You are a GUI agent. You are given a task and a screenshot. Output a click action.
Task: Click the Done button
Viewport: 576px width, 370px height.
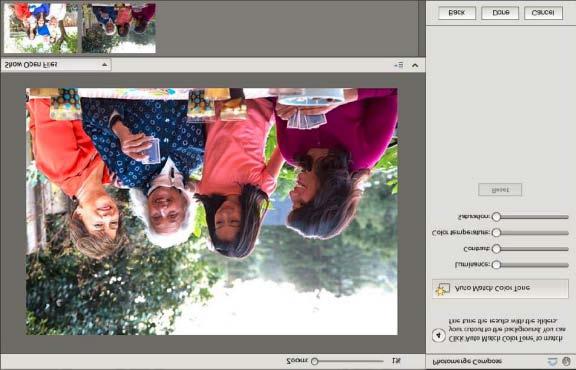coord(500,13)
